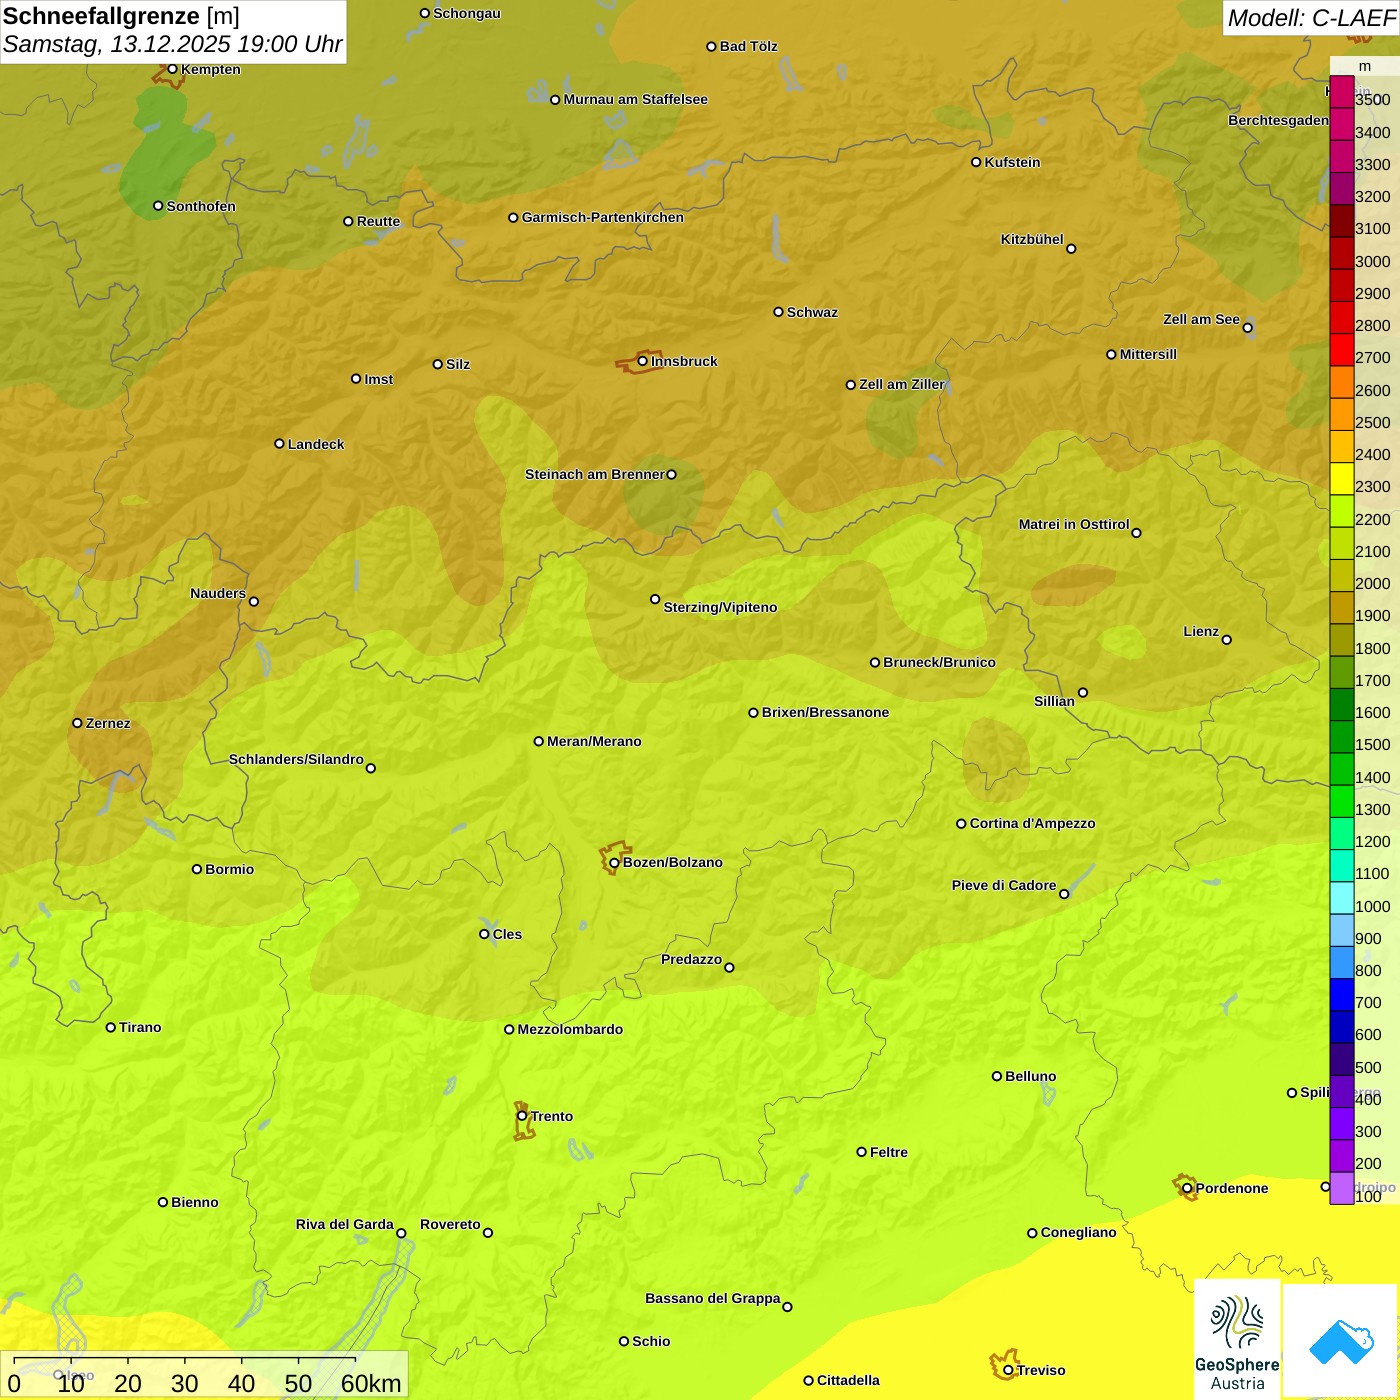This screenshot has height=1400, width=1400.
Task: Click the 'Mezzolombardo' label
Action: coord(570,1029)
